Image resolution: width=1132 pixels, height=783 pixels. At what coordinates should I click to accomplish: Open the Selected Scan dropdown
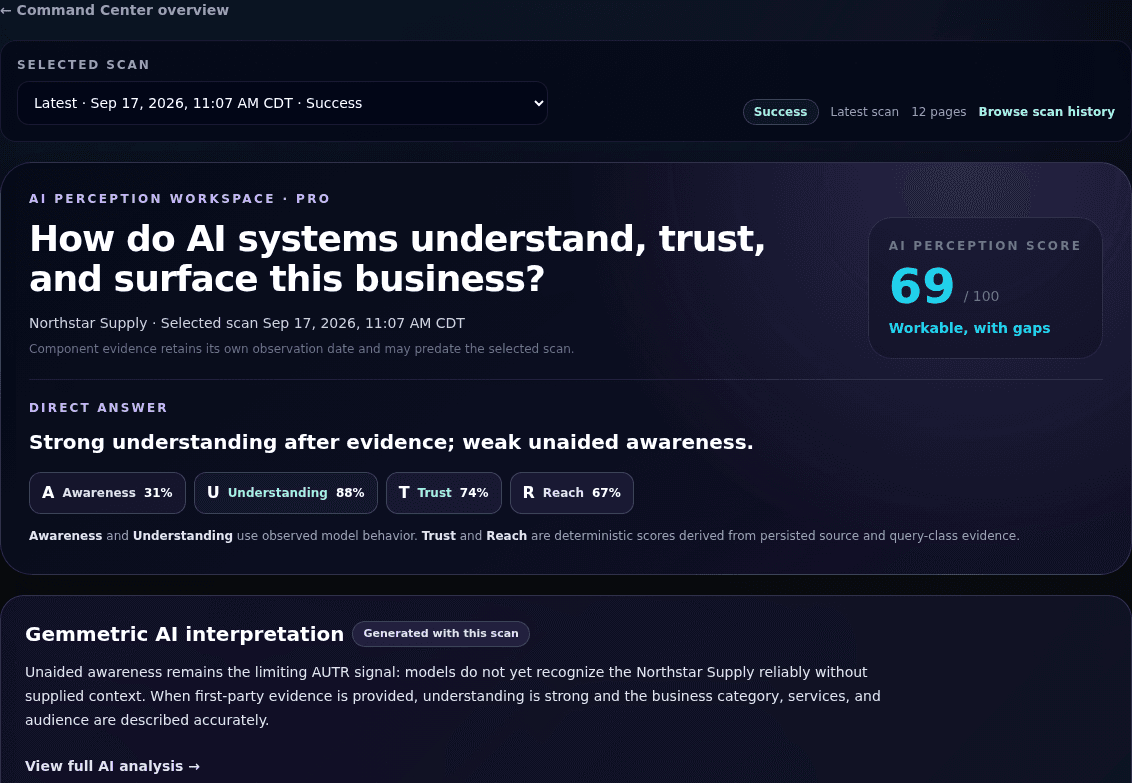click(x=282, y=103)
